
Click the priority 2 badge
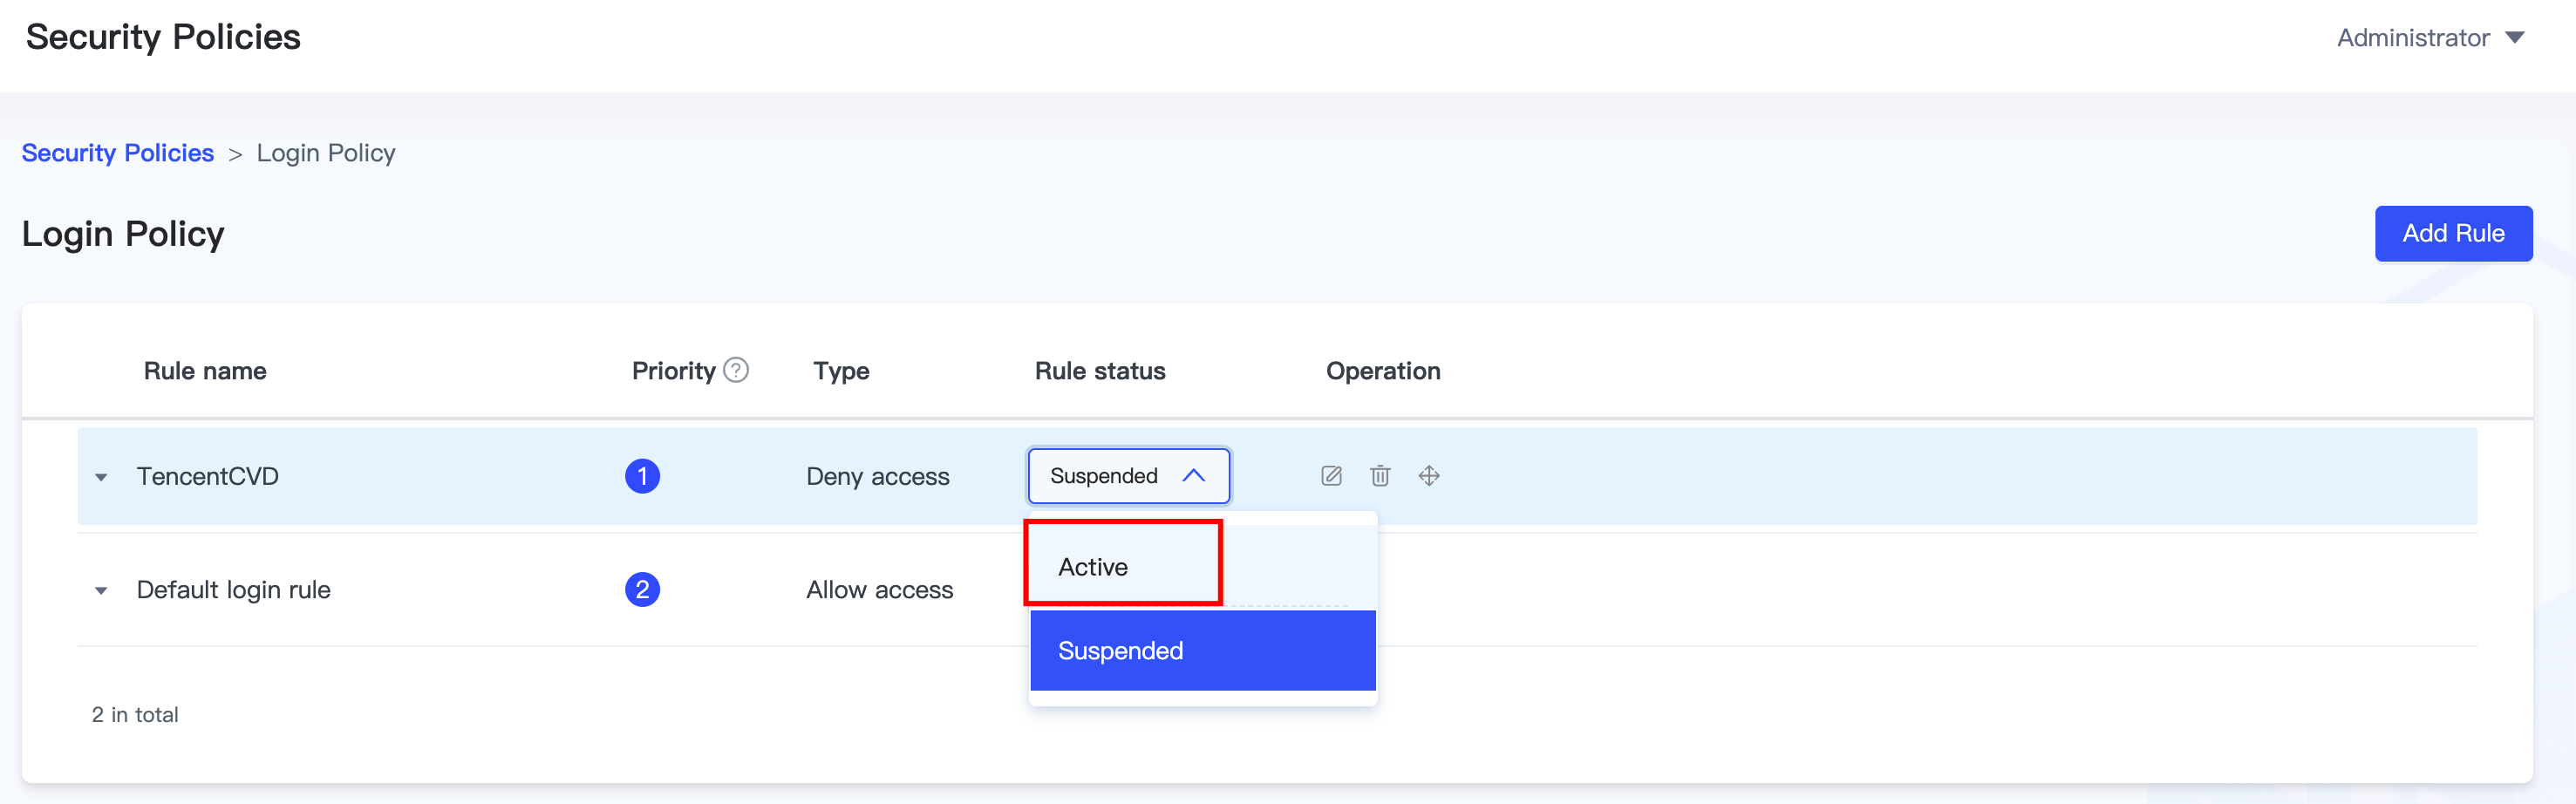tap(642, 590)
